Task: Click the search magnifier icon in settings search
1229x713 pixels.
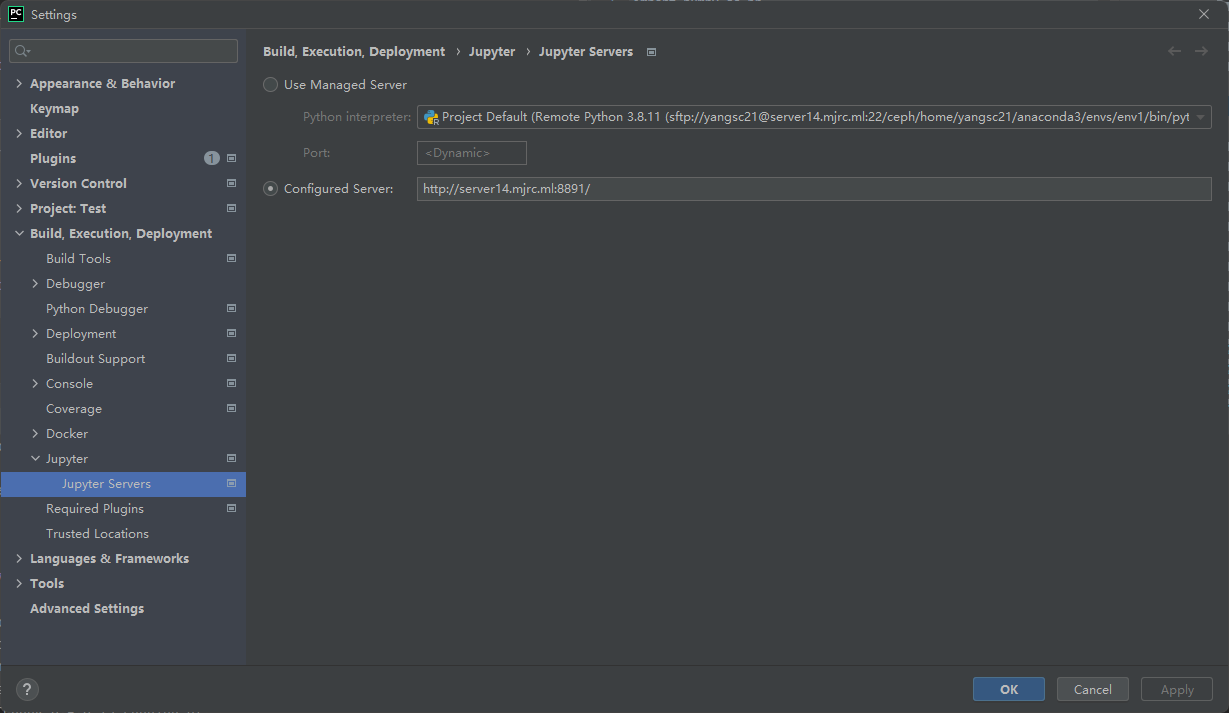Action: (x=22, y=51)
